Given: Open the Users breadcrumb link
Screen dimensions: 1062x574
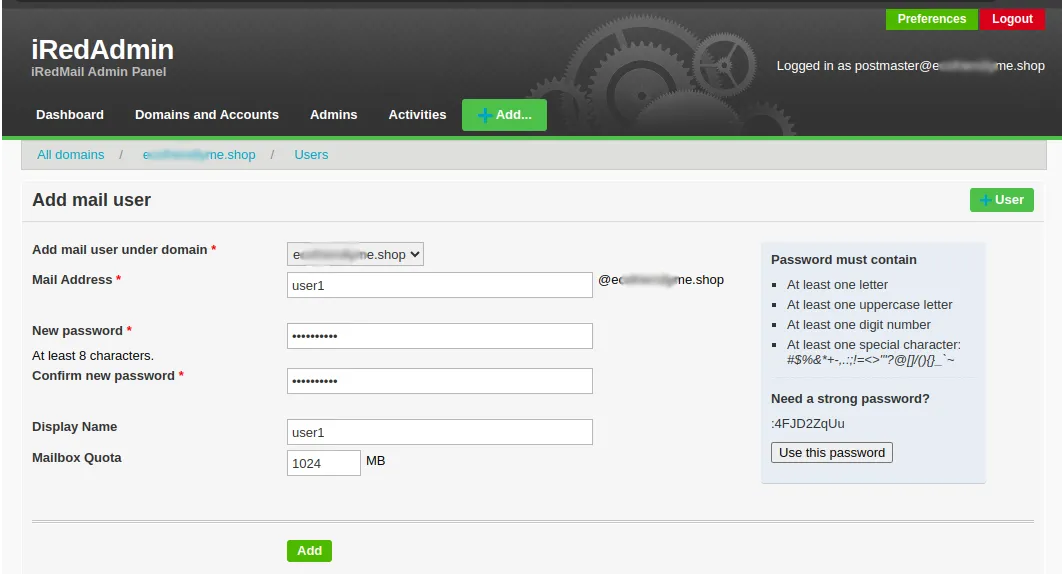Looking at the screenshot, I should (x=311, y=155).
